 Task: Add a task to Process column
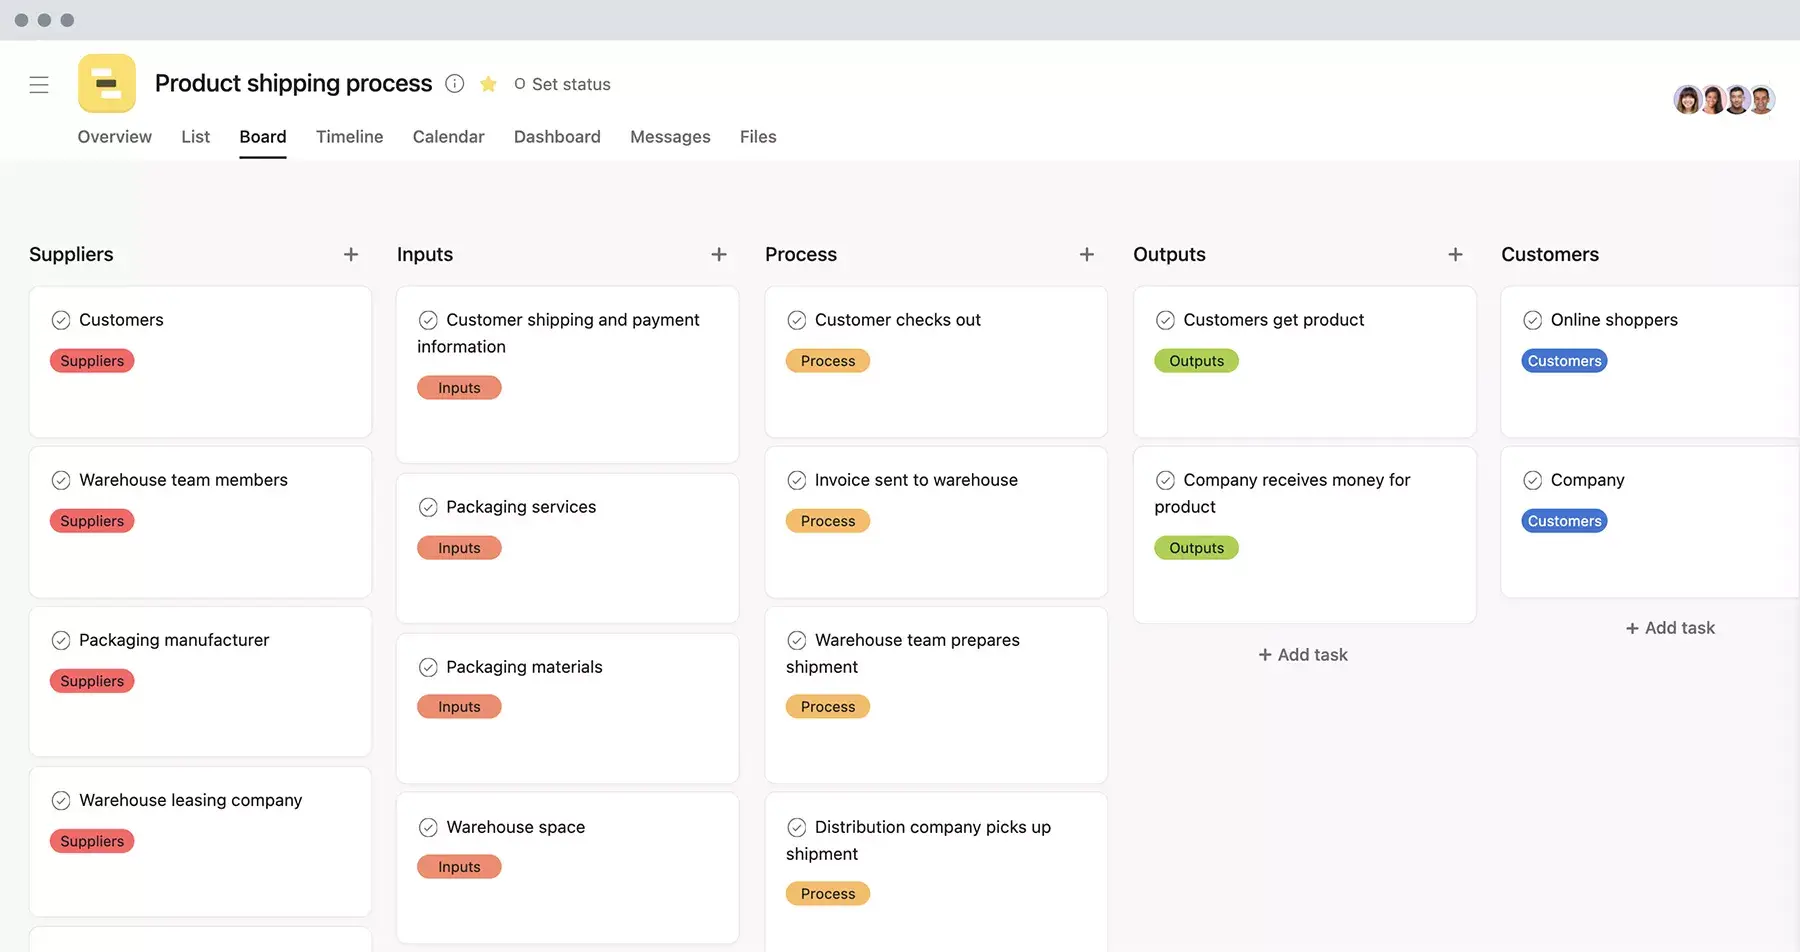click(1087, 255)
